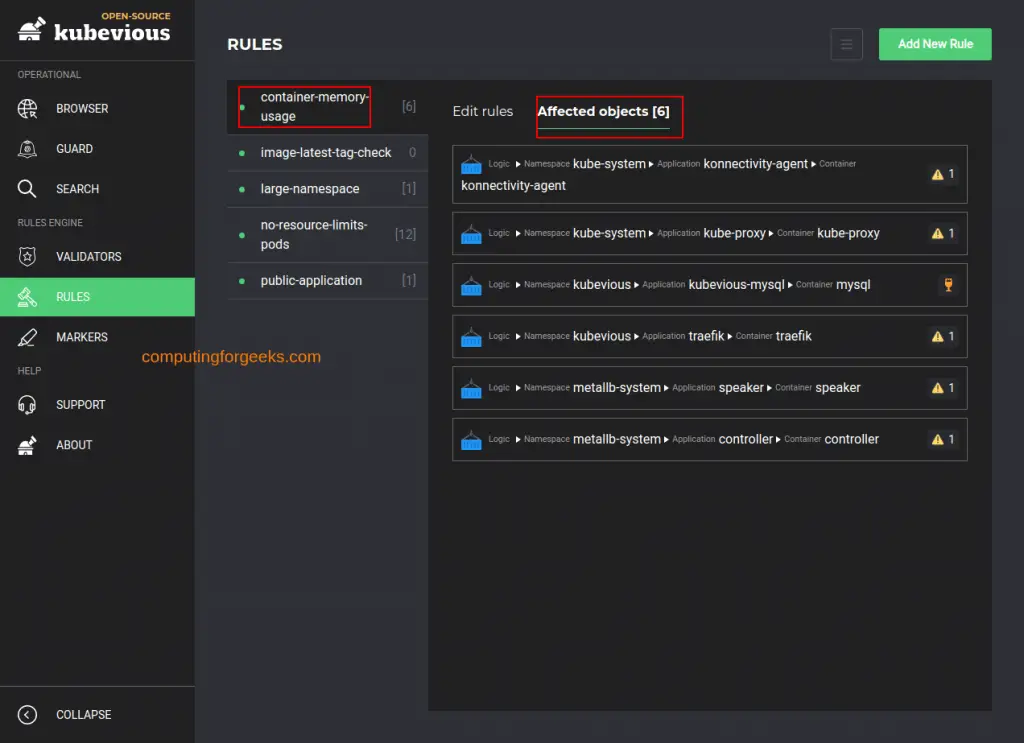Click the Guard siren icon
Screen dimensions: 1024x743
[x=27, y=149]
